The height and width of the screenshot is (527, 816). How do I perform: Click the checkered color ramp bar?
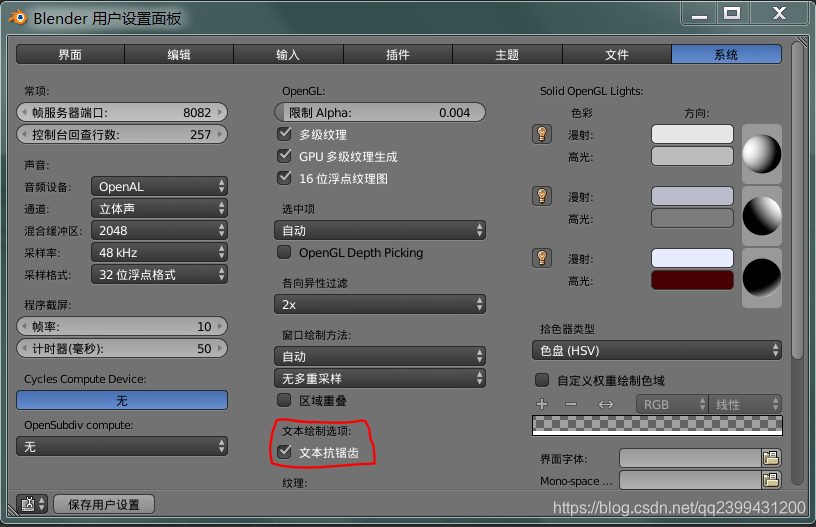pyautogui.click(x=657, y=425)
